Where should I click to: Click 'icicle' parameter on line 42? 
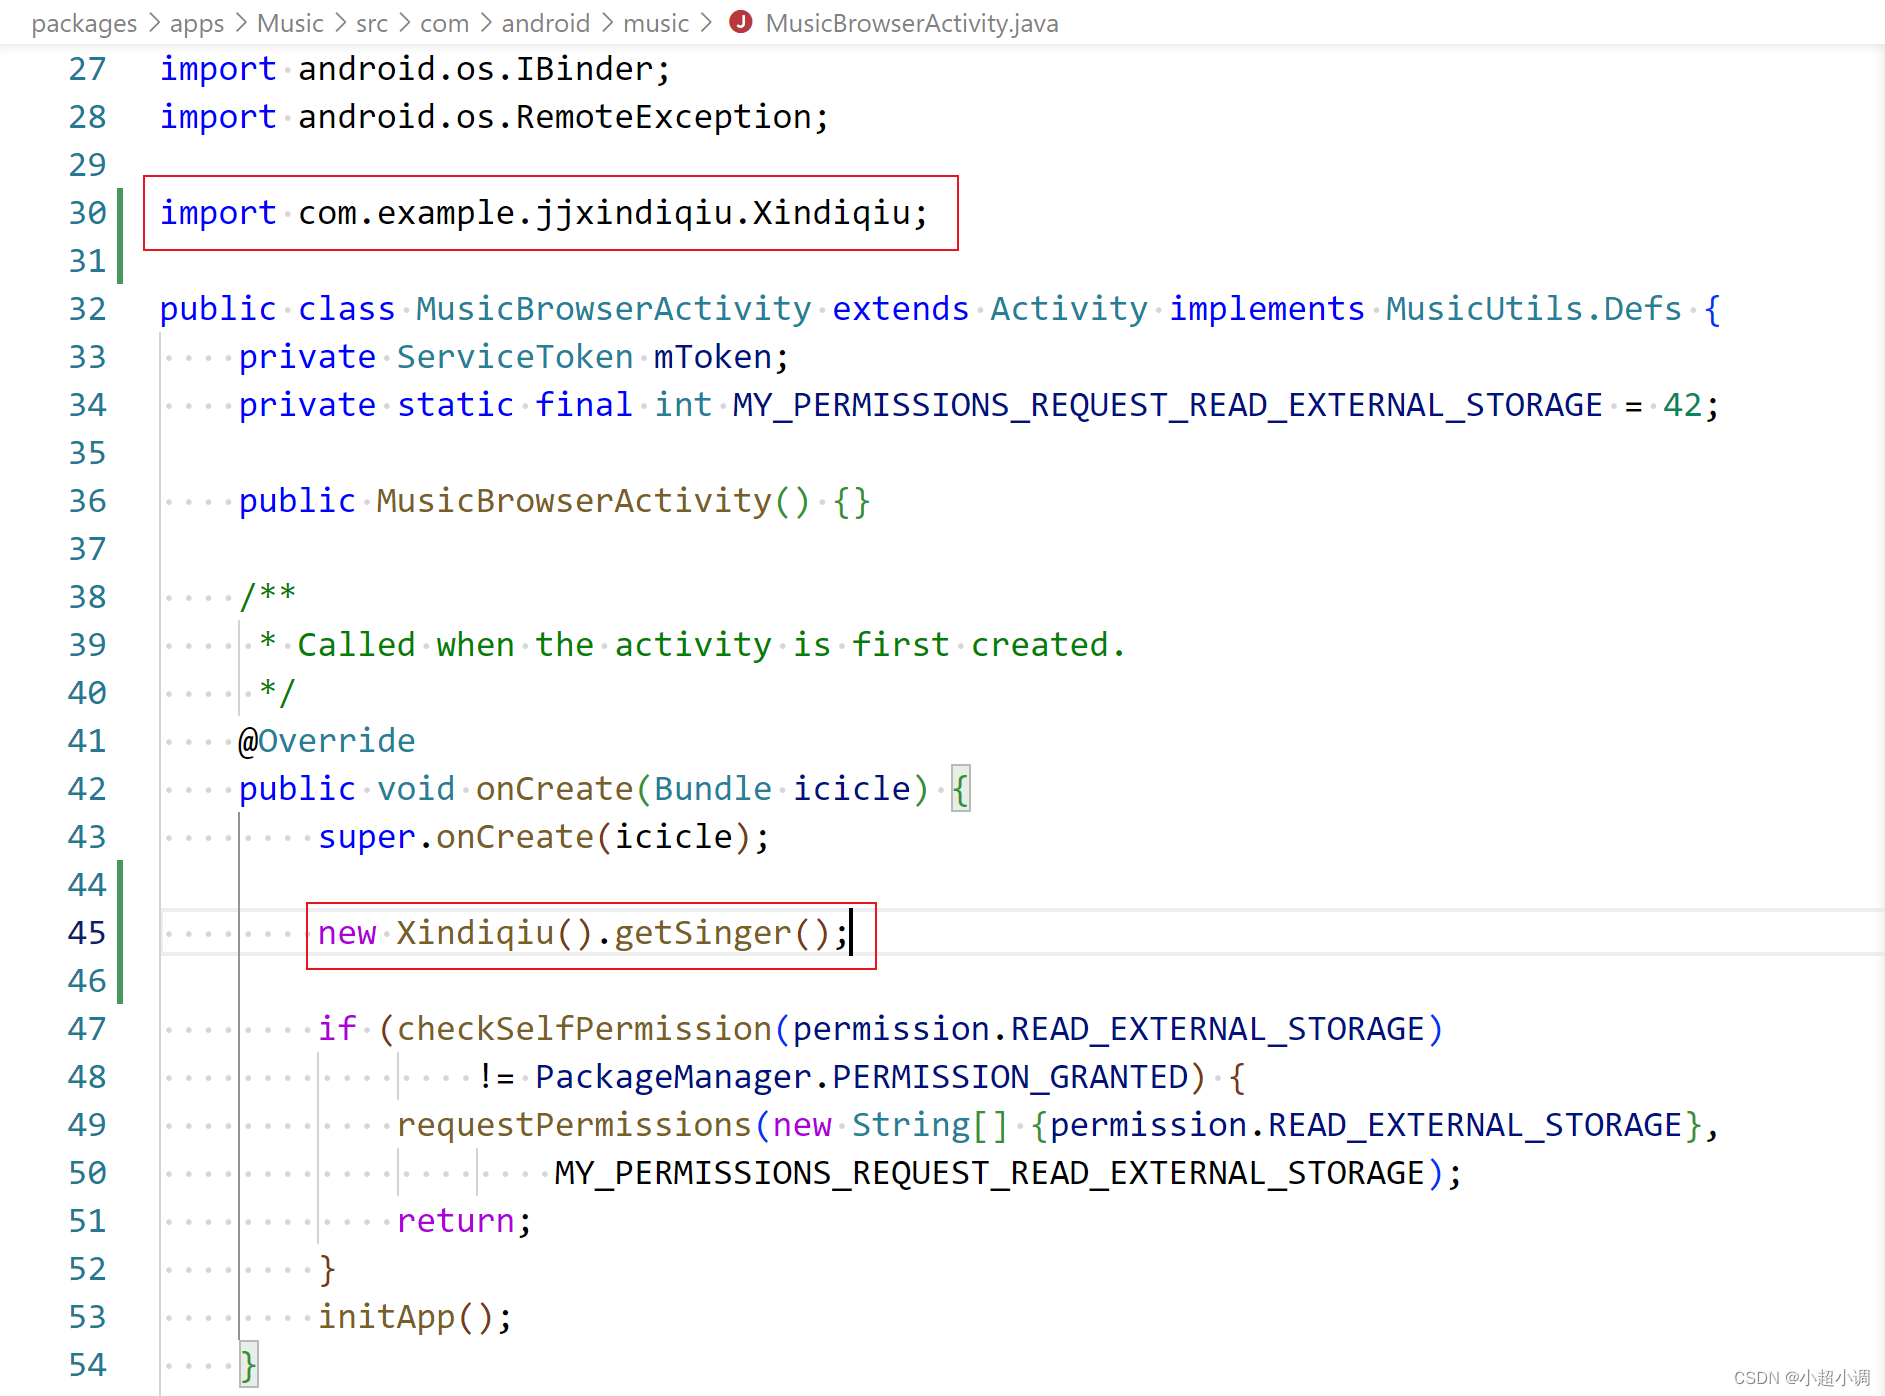pyautogui.click(x=851, y=789)
